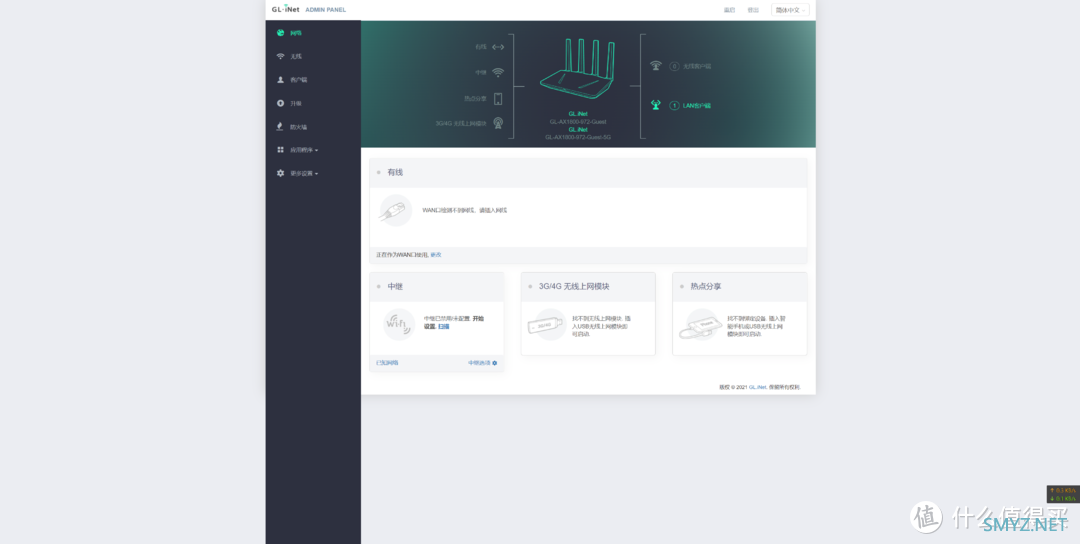1080x544 pixels.
Task: Expand the 应用程序 submenu caret
Action: point(316,150)
